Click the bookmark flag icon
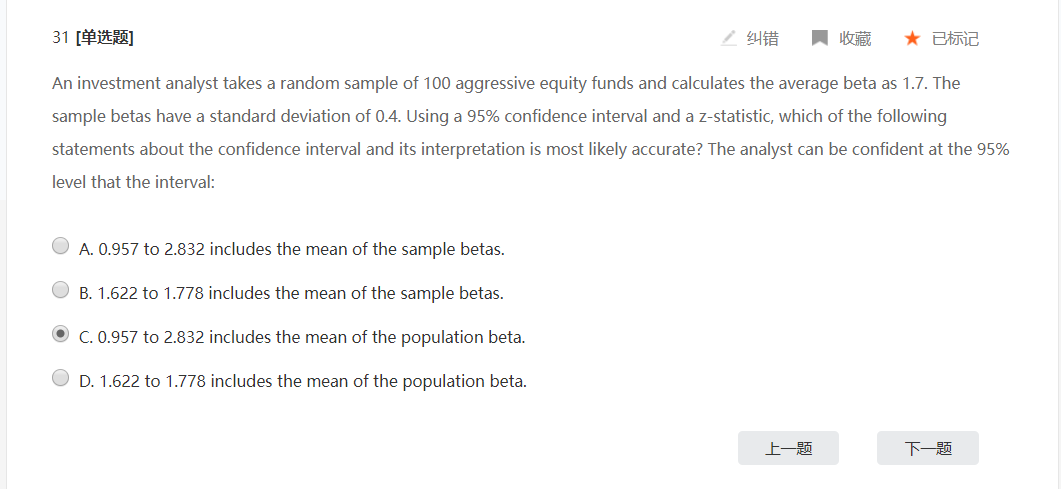This screenshot has width=1061, height=489. pyautogui.click(x=820, y=38)
